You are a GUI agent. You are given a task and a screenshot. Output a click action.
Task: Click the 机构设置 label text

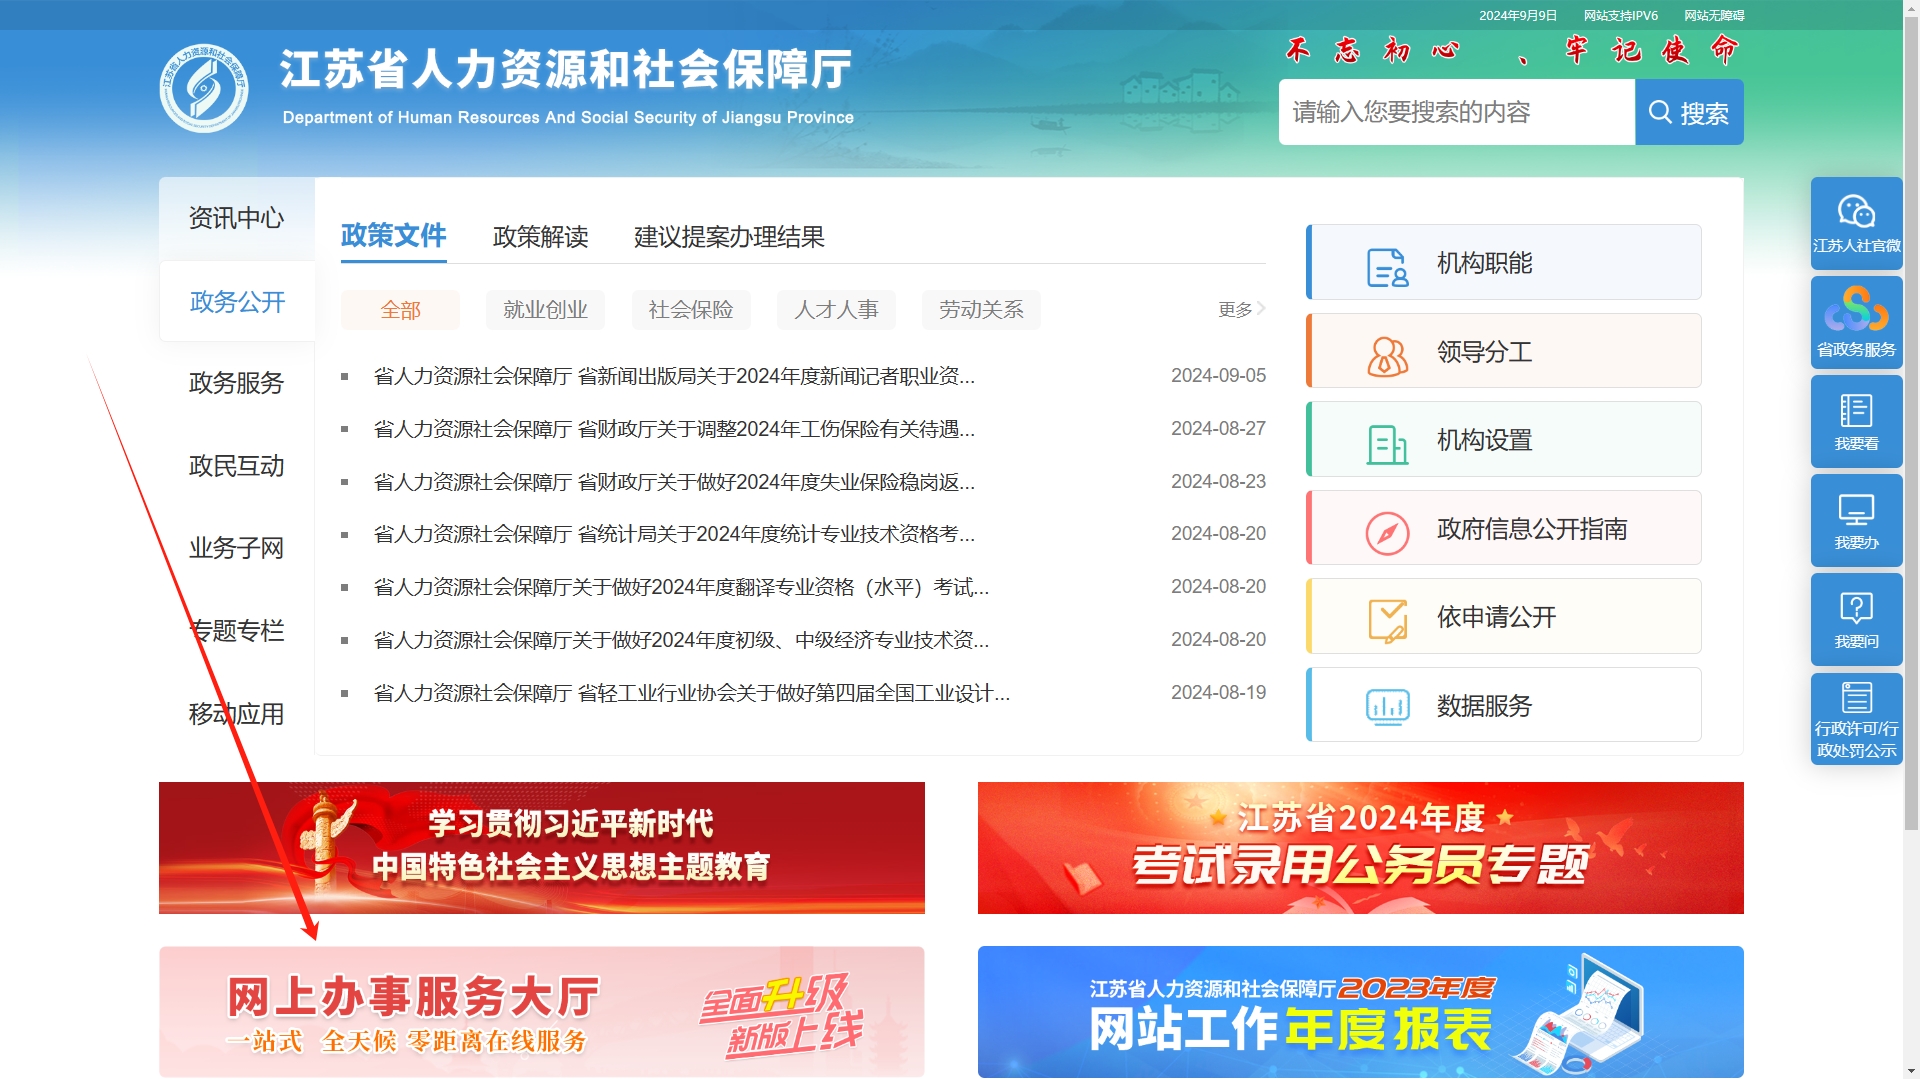(1484, 440)
